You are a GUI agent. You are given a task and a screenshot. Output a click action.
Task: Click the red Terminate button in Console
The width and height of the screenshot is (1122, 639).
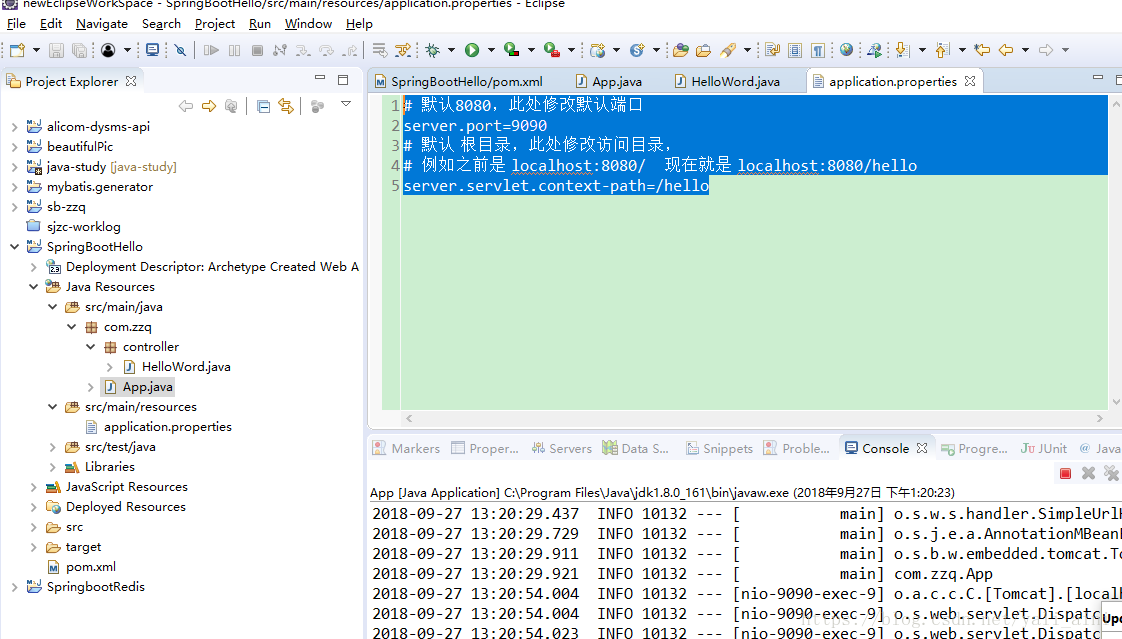click(x=1065, y=473)
